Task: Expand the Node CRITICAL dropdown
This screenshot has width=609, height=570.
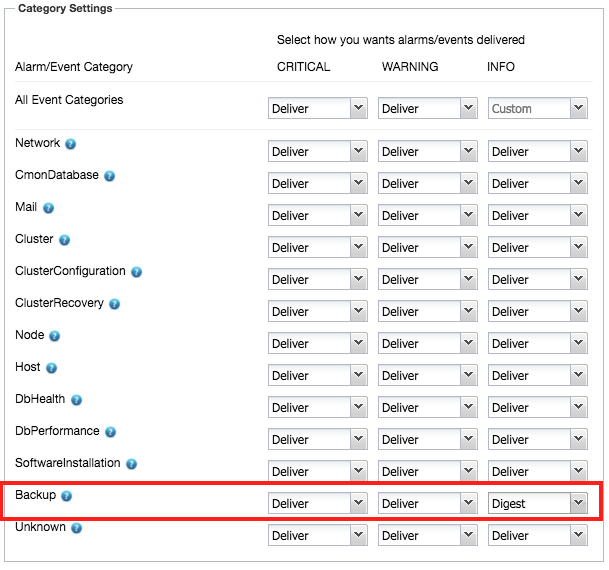Action: pos(318,343)
